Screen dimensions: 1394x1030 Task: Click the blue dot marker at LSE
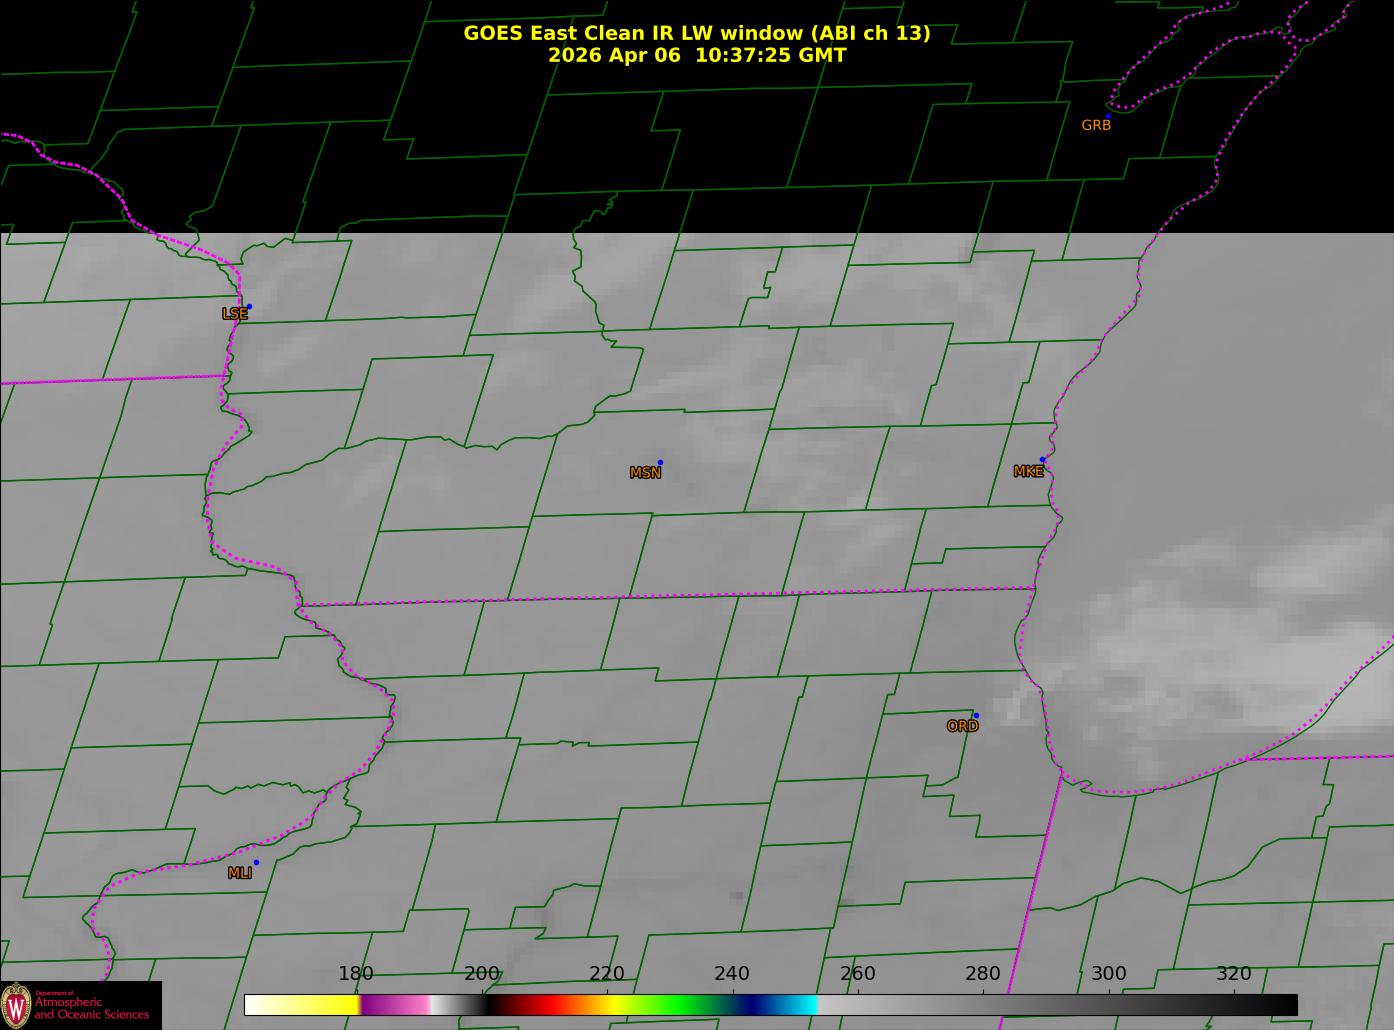pyautogui.click(x=249, y=307)
